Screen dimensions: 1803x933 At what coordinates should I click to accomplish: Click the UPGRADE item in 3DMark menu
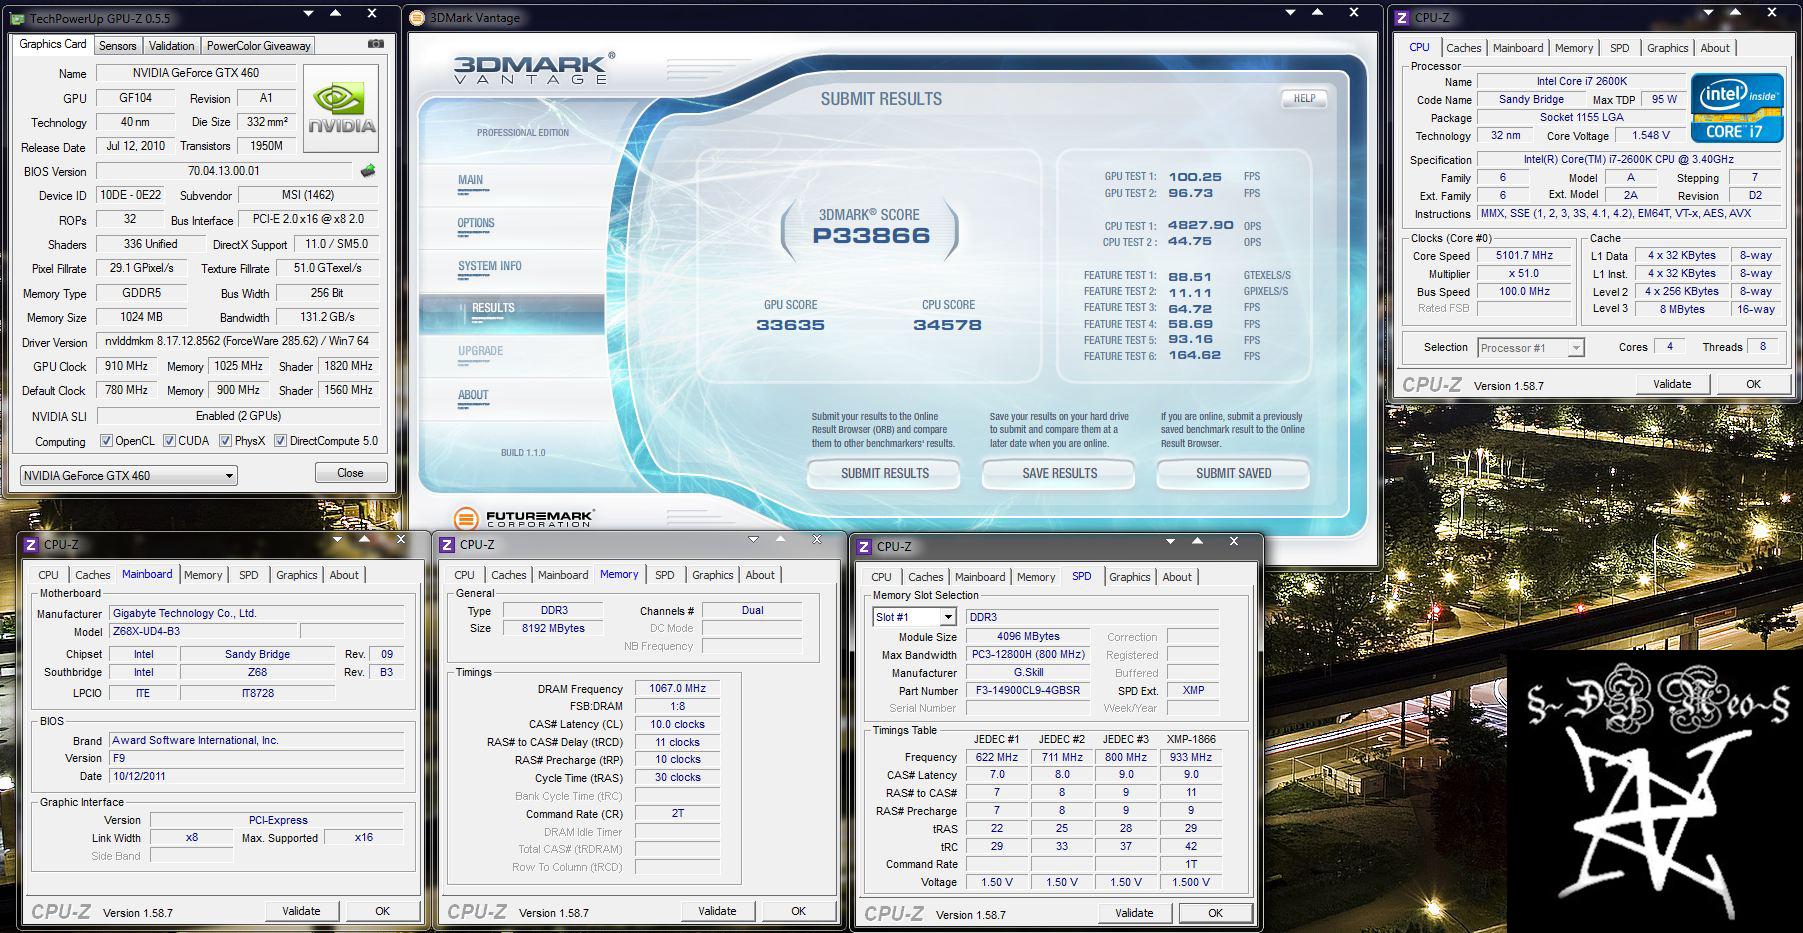[x=480, y=352]
